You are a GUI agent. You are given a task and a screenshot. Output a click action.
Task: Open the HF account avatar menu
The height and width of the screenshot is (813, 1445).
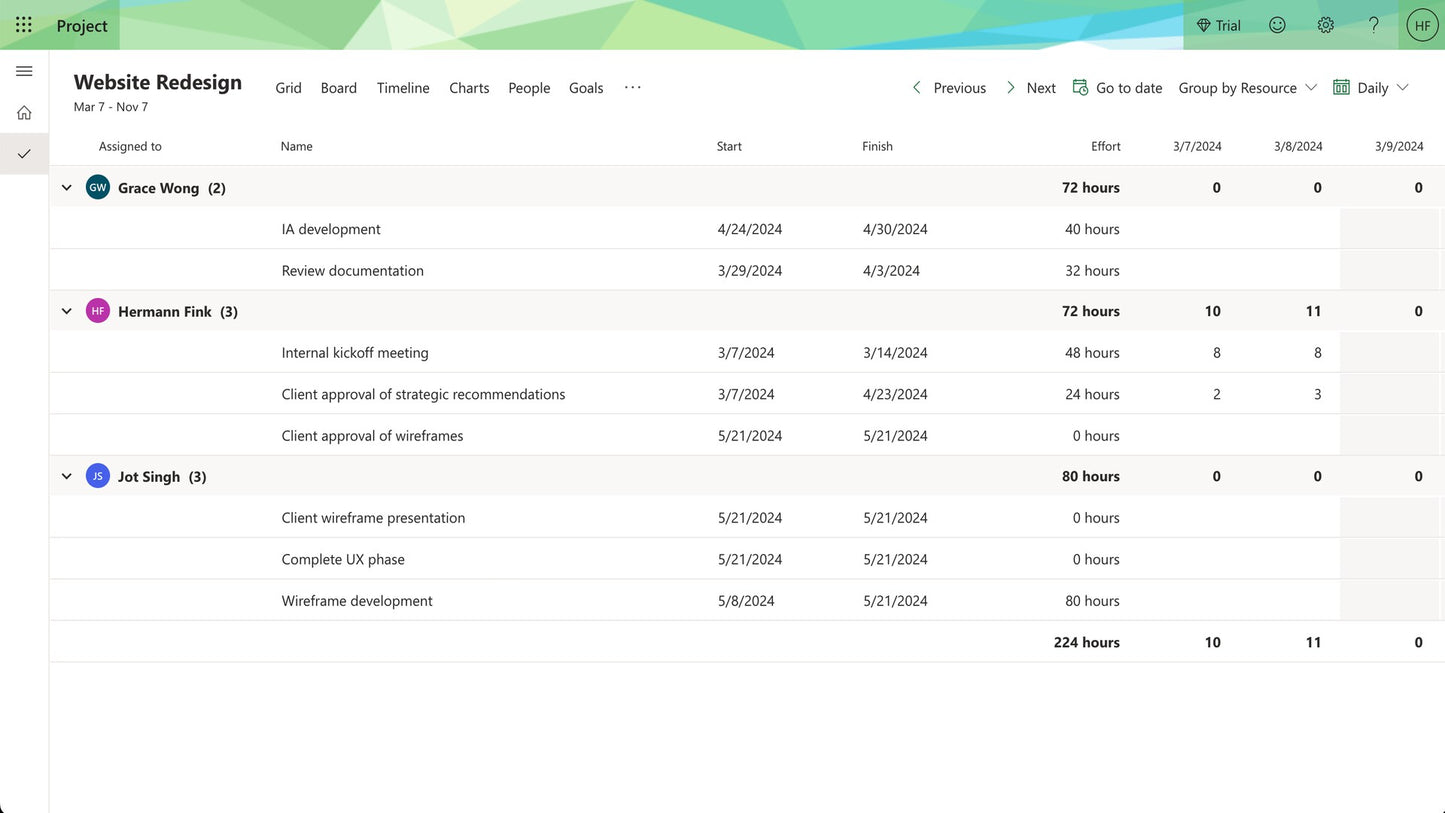click(x=1422, y=25)
